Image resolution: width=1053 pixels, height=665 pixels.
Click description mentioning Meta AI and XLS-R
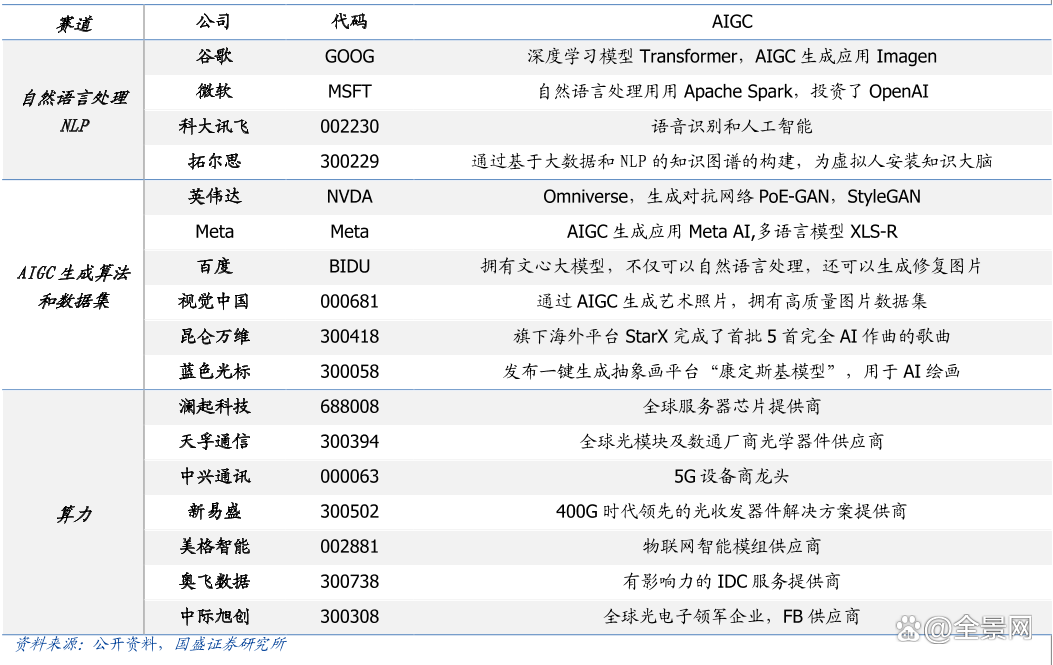pos(732,232)
